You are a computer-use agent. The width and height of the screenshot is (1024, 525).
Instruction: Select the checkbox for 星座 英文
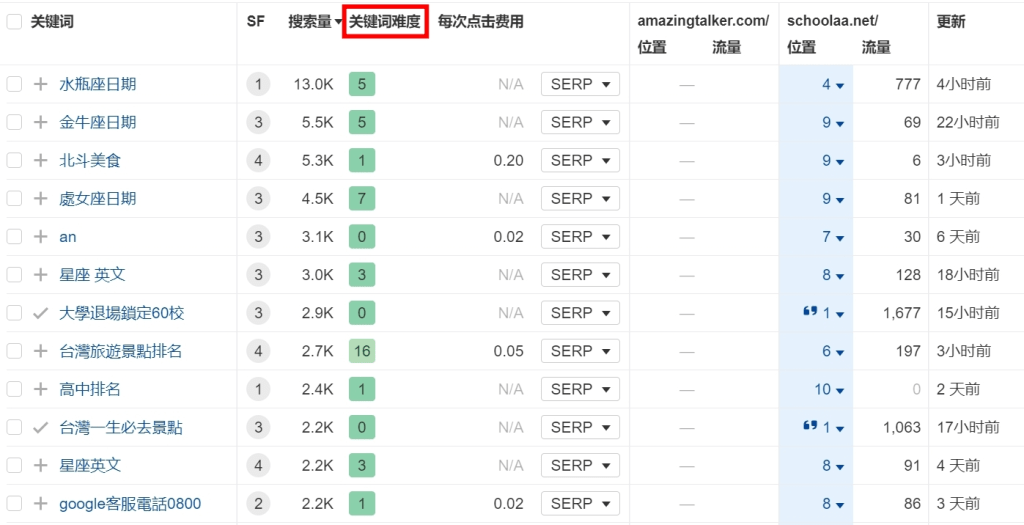tap(14, 275)
